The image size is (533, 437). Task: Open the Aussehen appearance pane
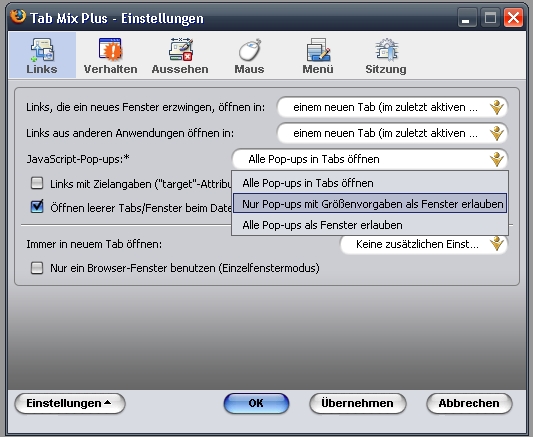tap(180, 55)
